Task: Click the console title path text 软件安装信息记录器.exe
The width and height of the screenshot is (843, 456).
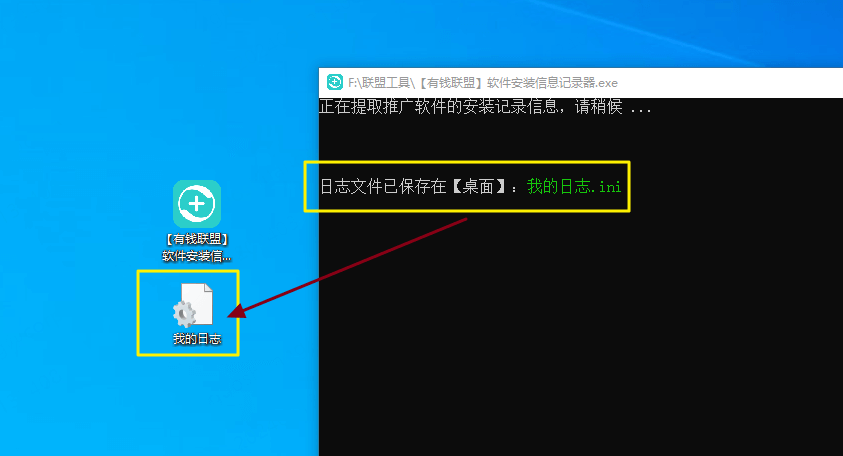Action: 552,83
